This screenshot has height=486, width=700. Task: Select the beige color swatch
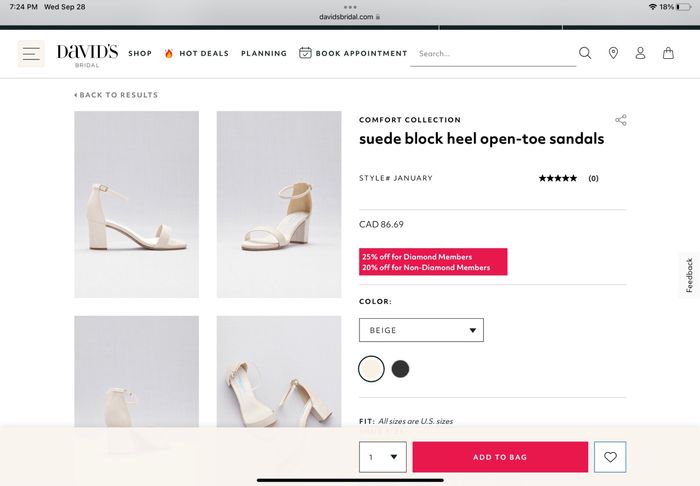(x=371, y=369)
